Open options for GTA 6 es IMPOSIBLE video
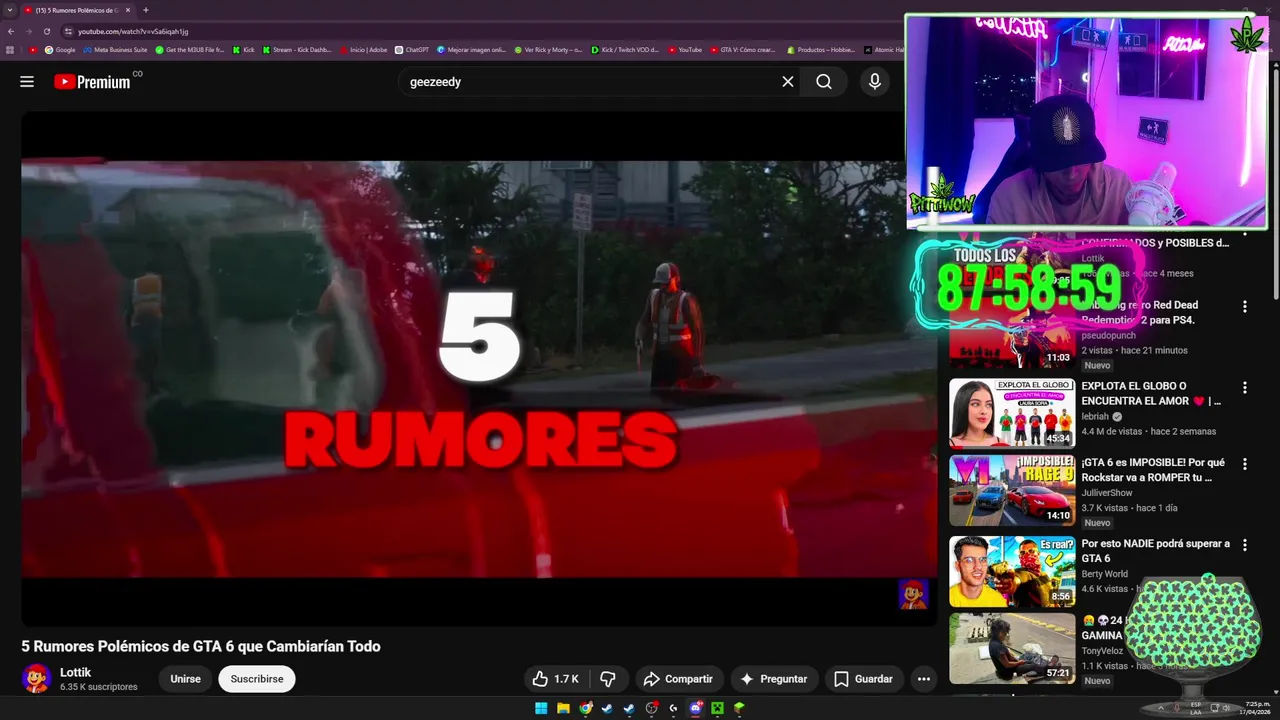Screen dimensions: 1280x720 (1245, 464)
